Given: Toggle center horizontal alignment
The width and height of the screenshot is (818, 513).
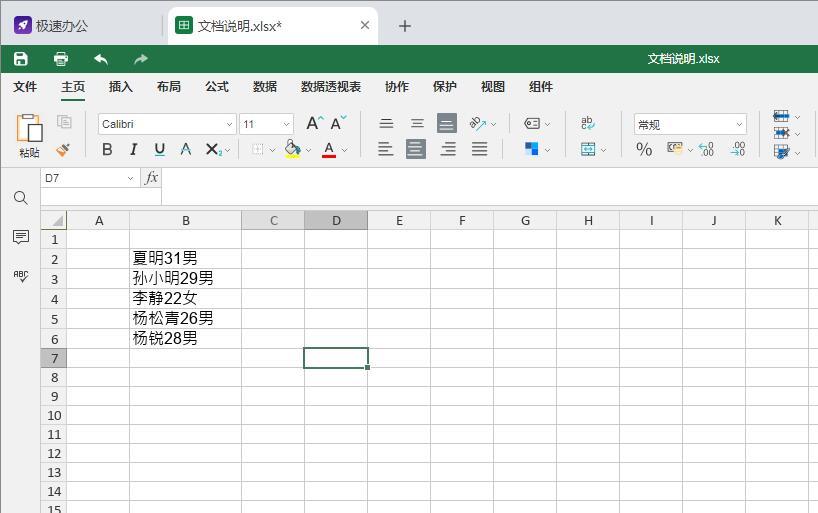Looking at the screenshot, I should coord(416,149).
